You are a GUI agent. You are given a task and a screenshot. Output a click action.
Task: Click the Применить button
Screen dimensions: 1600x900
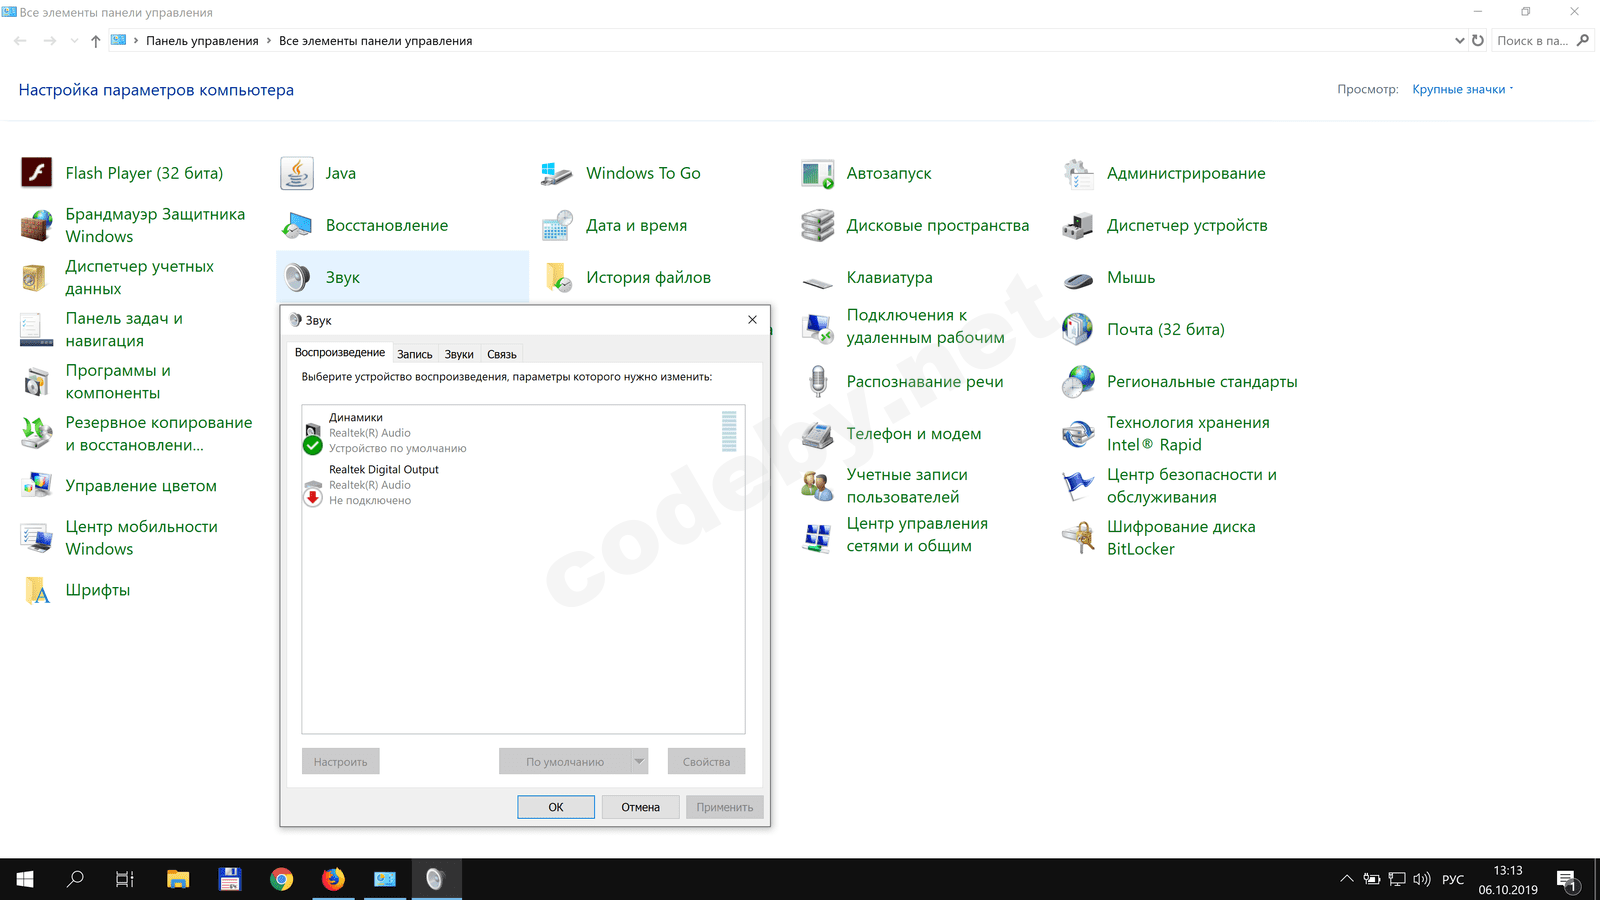tap(725, 807)
